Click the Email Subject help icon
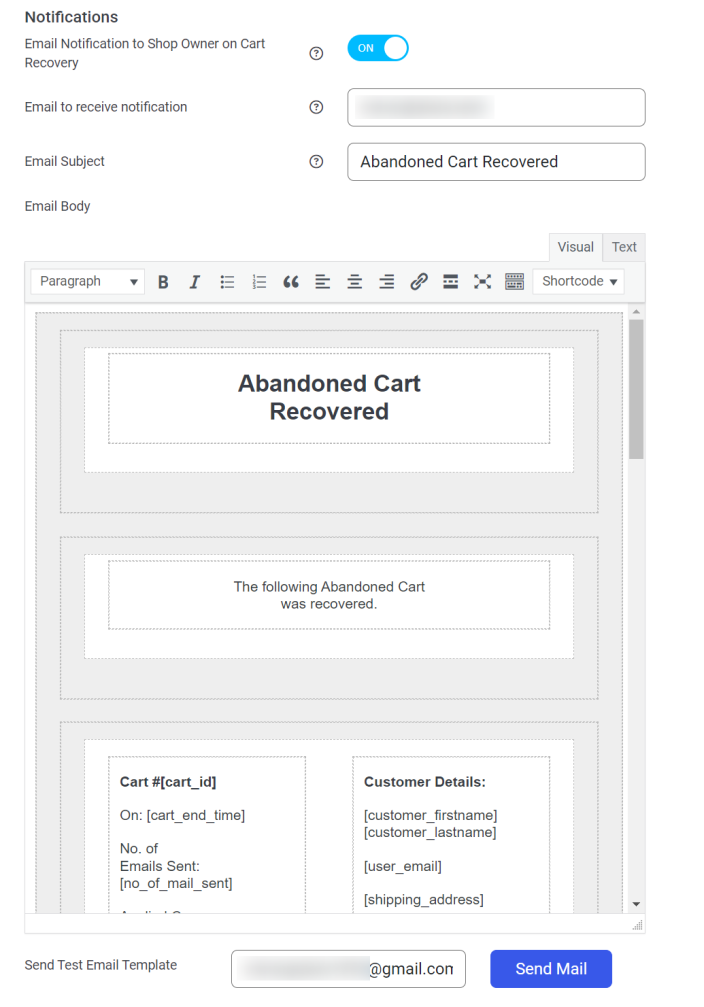 coord(316,162)
